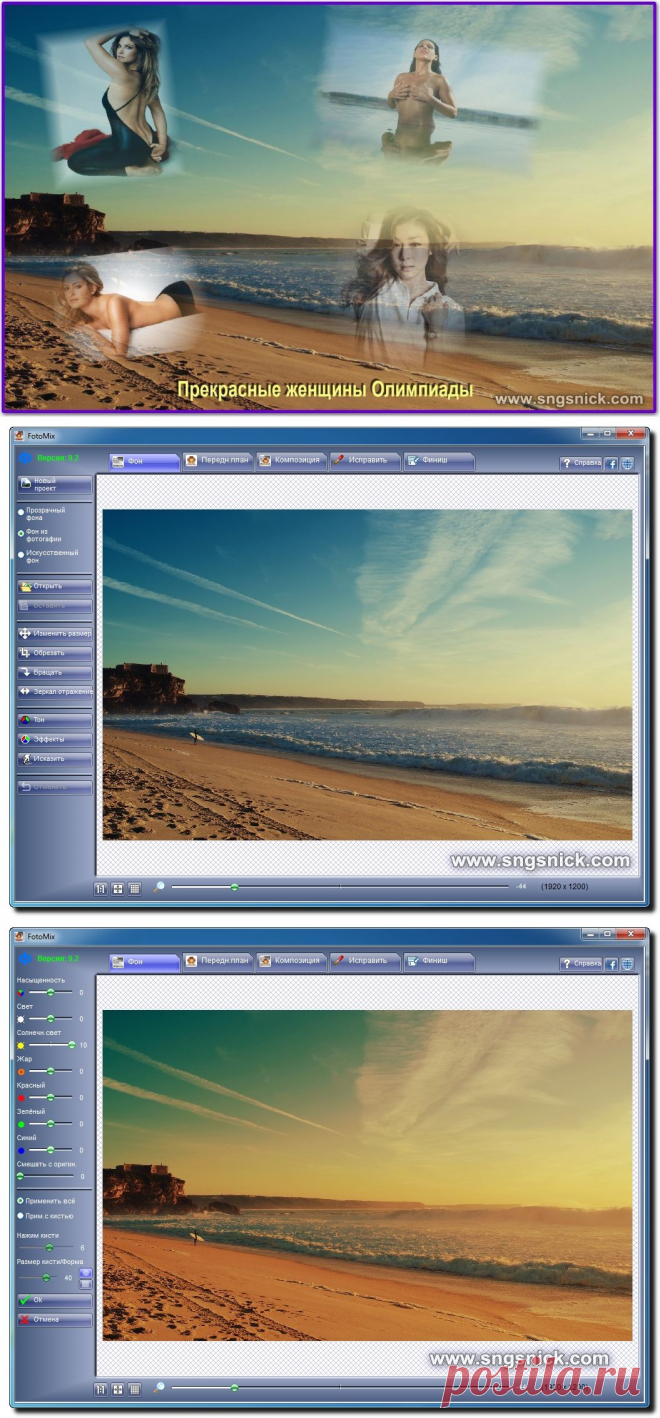Choose the square brush shape button

point(86,1283)
